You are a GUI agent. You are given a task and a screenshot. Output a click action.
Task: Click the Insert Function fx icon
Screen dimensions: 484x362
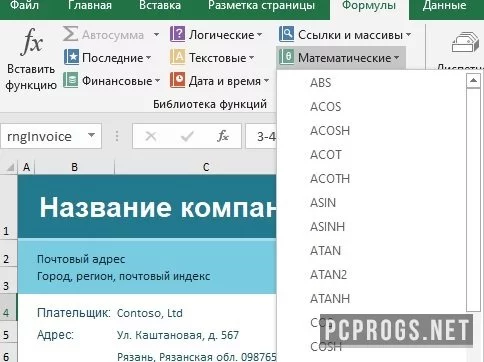click(x=32, y=42)
